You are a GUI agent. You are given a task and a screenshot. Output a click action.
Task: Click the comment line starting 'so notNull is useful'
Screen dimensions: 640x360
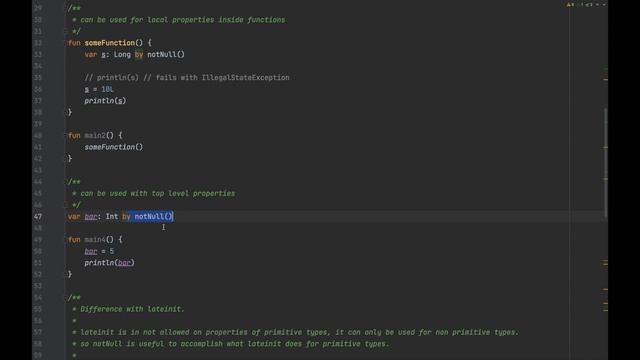tap(235, 344)
